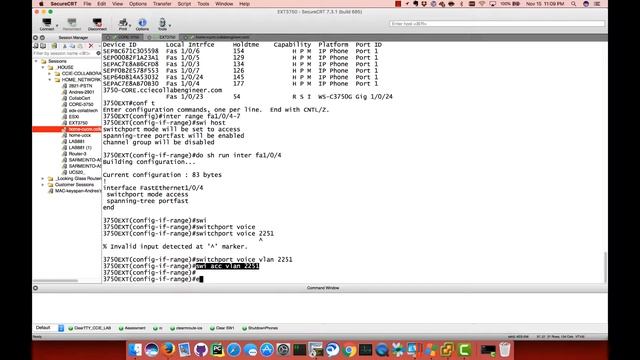640x360 pixels.
Task: Open the Tools button dropdown arrow
Action: pyautogui.click(x=170, y=25)
